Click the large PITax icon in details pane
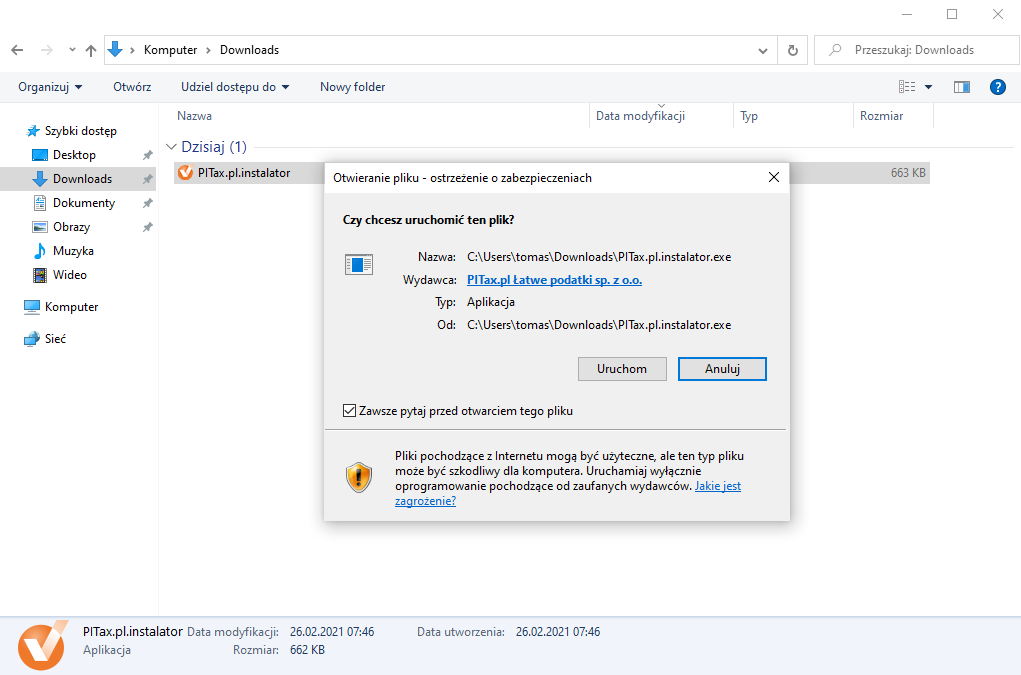Image resolution: width=1021 pixels, height=675 pixels. pos(42,645)
